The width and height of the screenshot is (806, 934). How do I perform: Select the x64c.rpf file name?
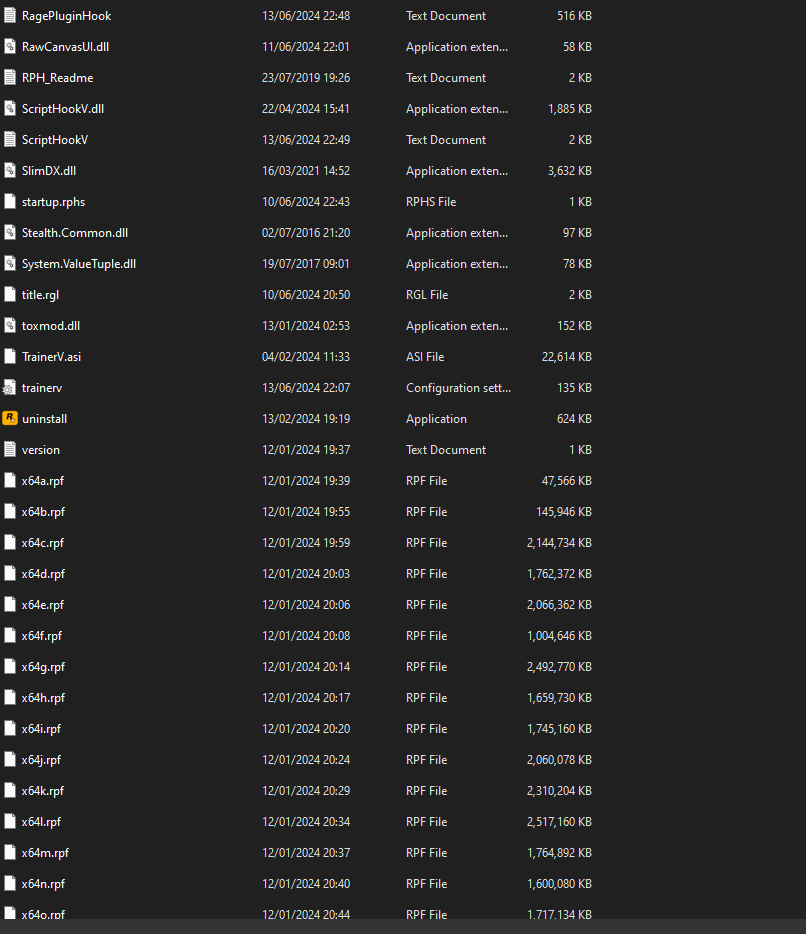tap(43, 542)
